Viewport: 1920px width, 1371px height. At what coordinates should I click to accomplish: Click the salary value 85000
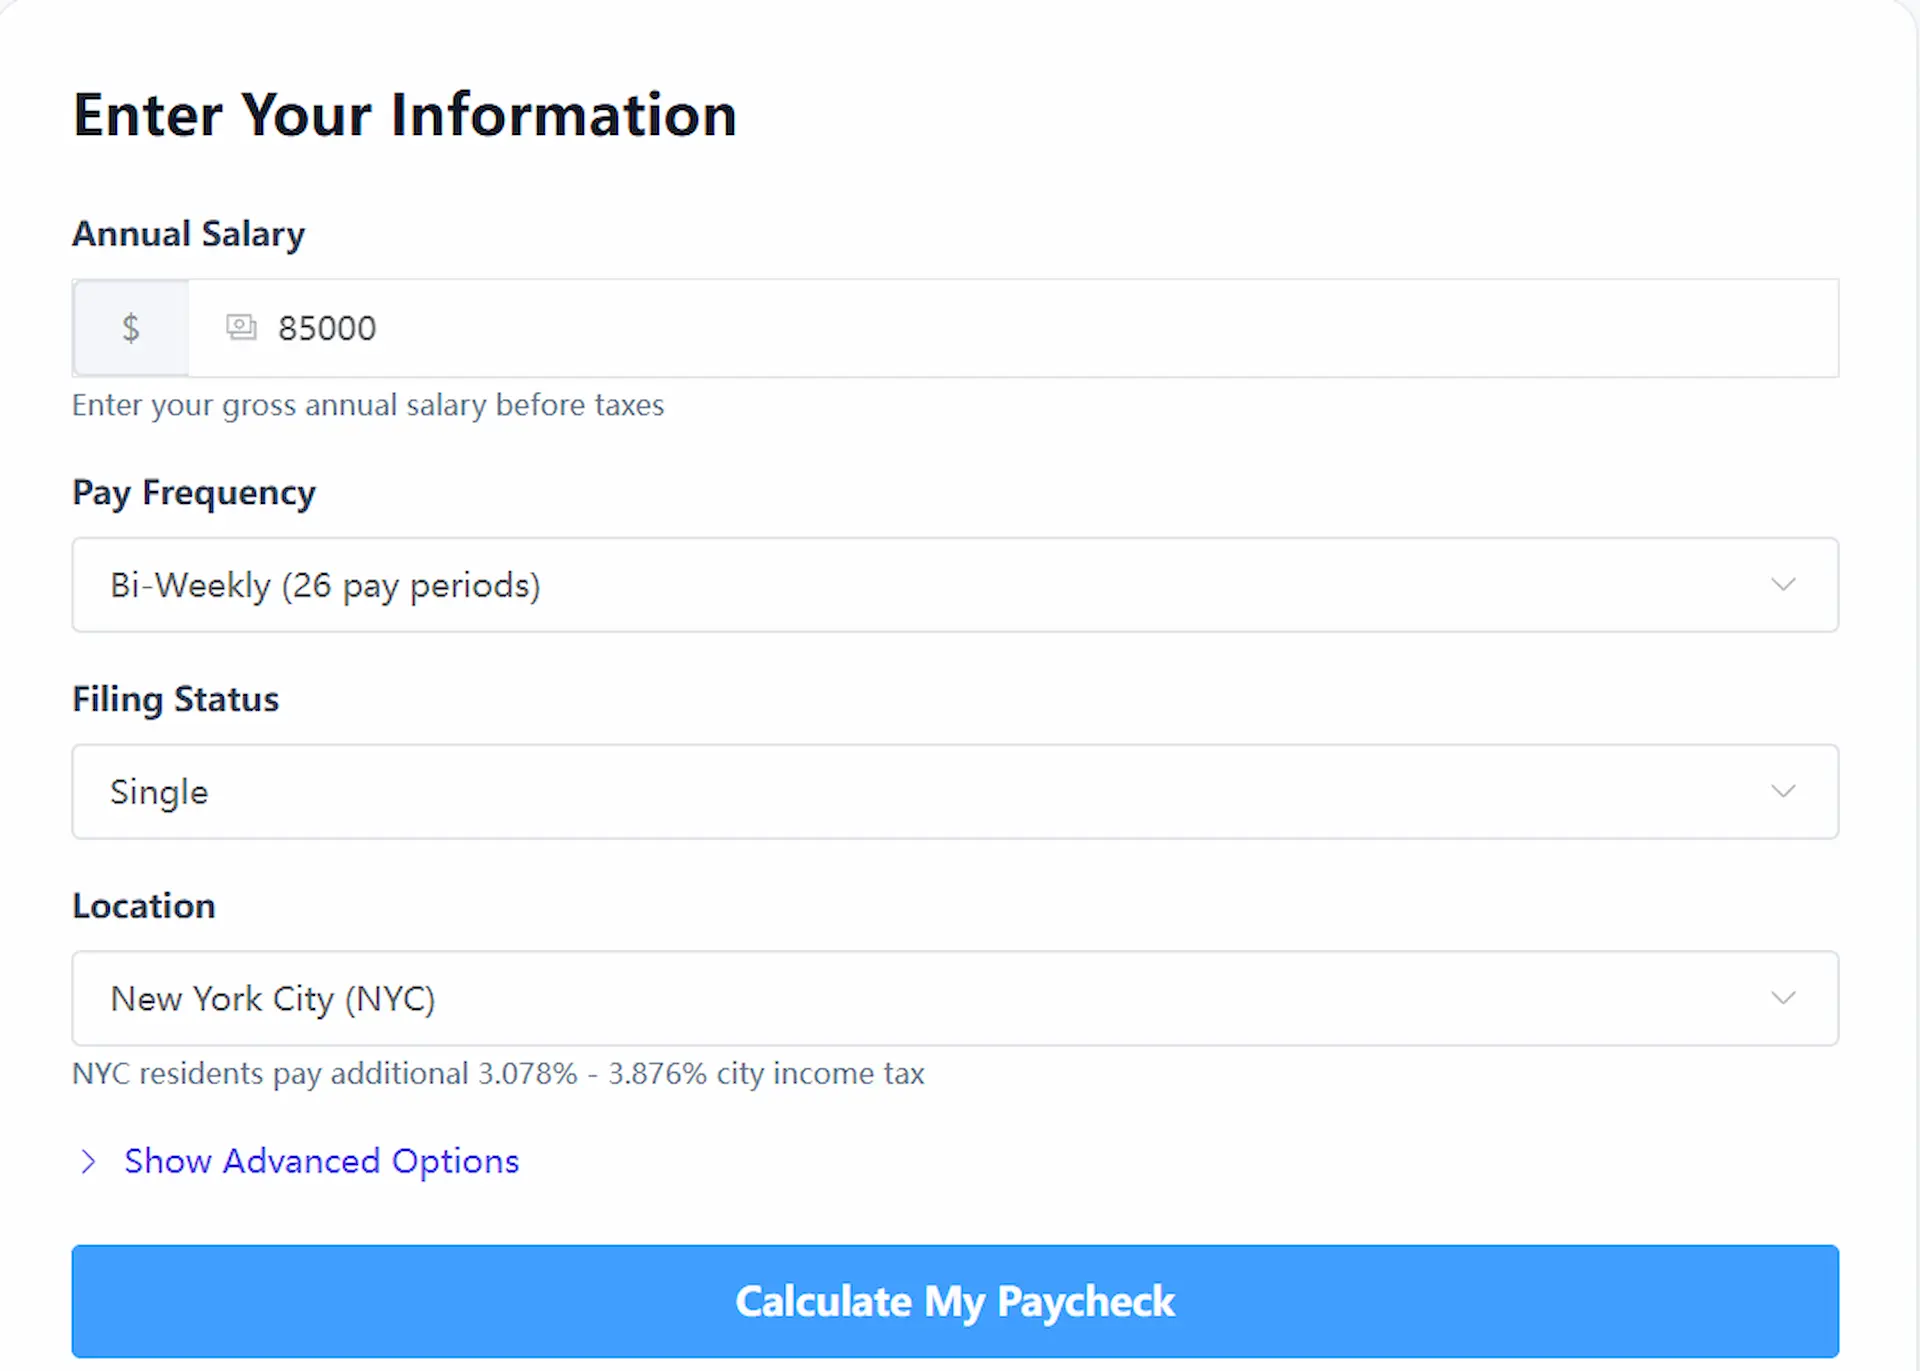pos(326,327)
